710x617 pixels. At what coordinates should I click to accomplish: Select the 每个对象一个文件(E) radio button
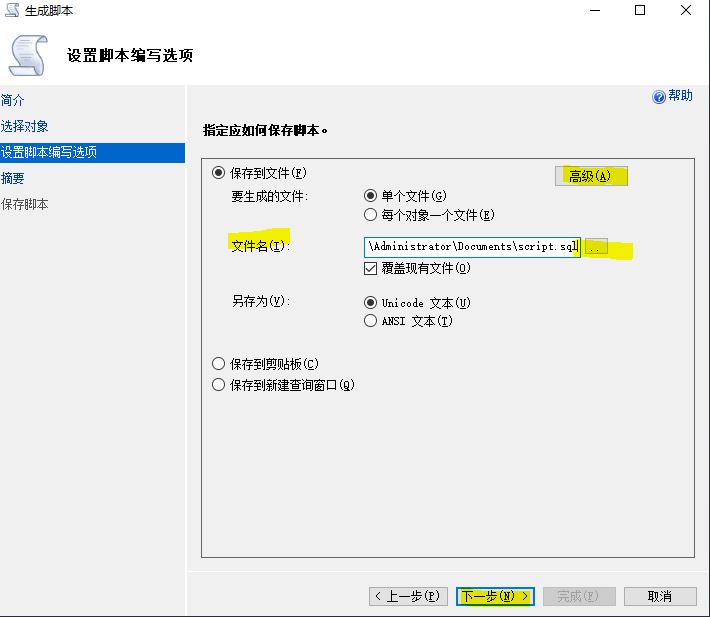point(370,215)
